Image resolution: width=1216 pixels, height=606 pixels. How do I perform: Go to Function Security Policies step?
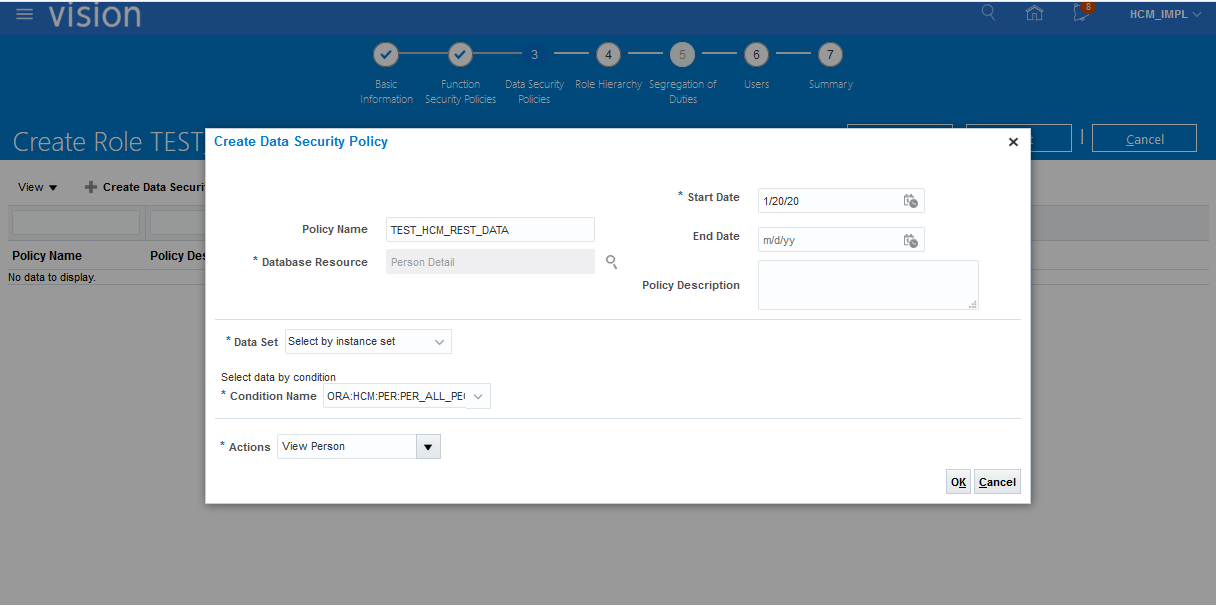click(x=460, y=55)
